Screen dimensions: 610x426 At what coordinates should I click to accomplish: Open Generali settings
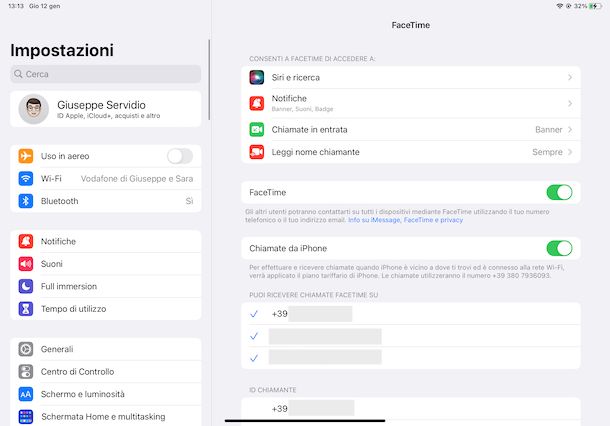point(106,349)
